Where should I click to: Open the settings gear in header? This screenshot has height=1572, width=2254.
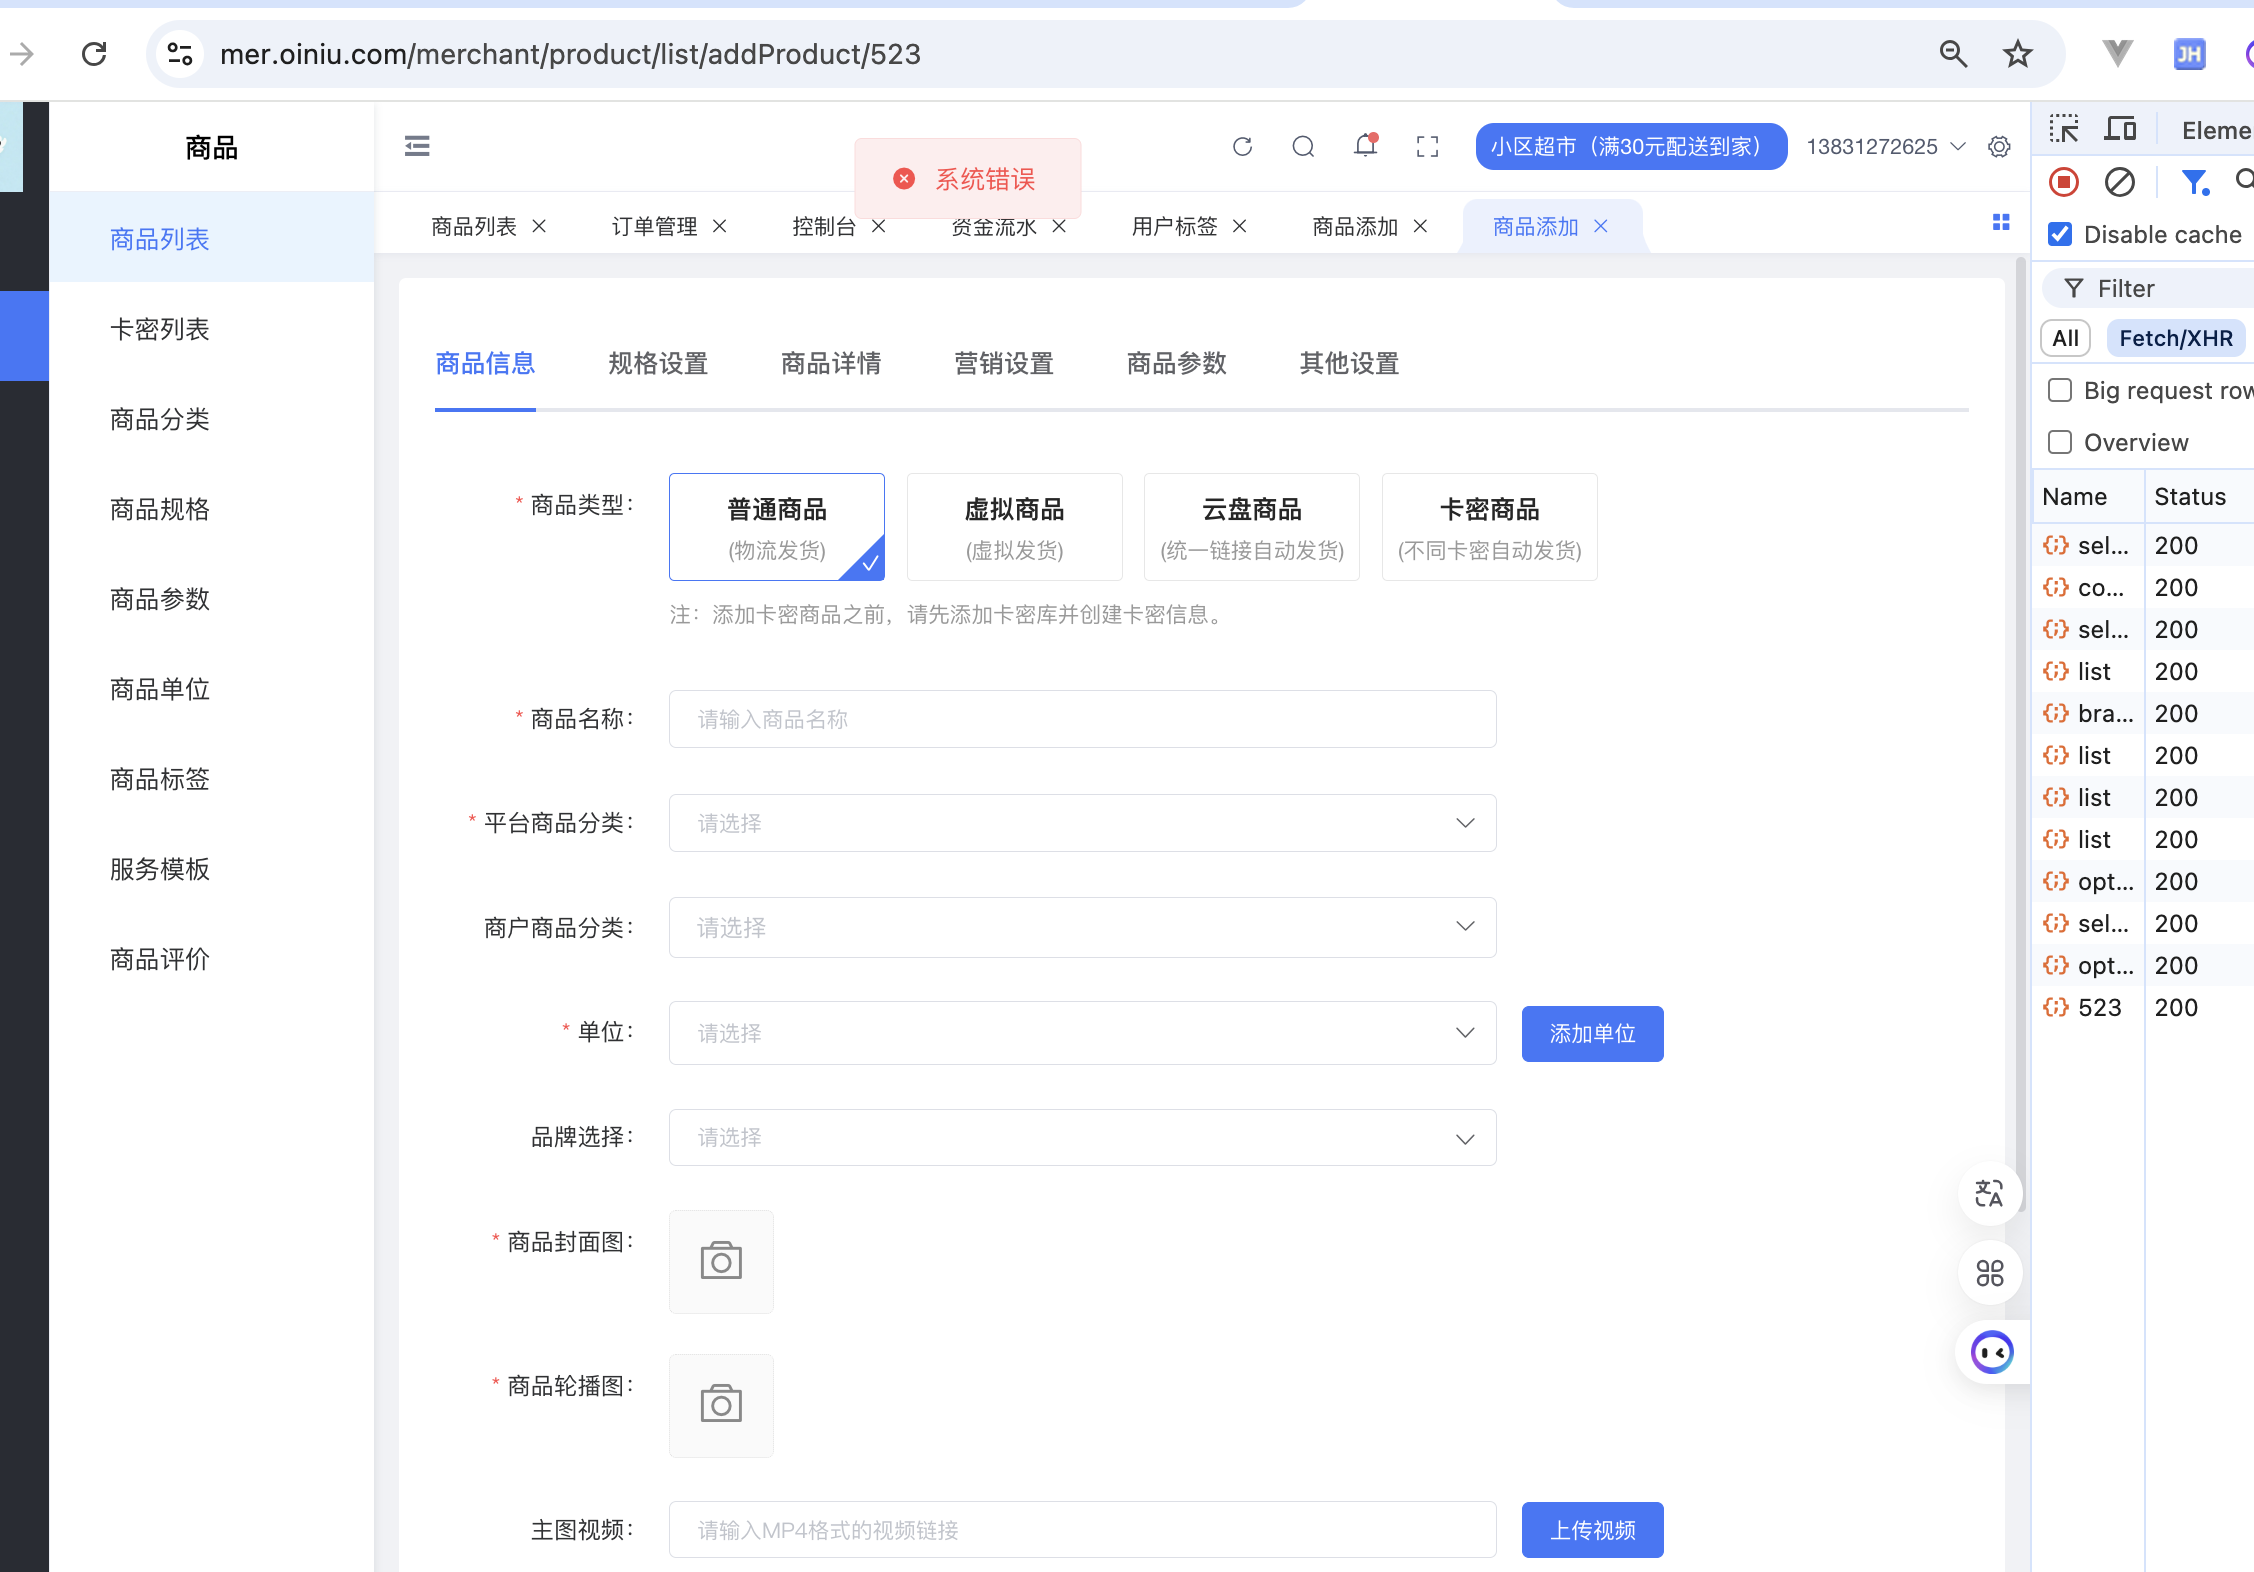(1999, 147)
